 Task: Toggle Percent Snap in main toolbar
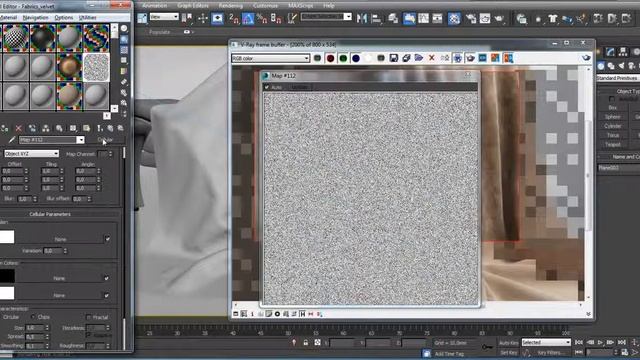(x=262, y=18)
